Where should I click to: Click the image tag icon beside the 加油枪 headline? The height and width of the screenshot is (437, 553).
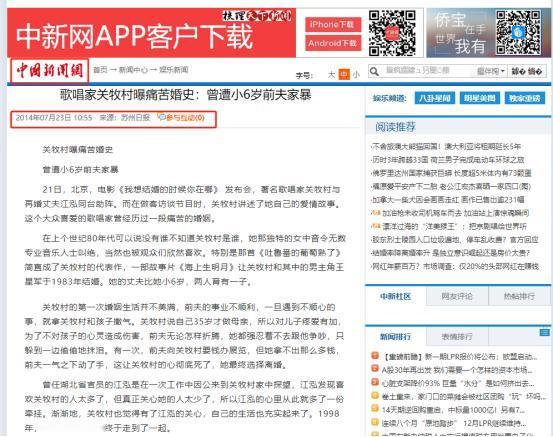coord(376,213)
